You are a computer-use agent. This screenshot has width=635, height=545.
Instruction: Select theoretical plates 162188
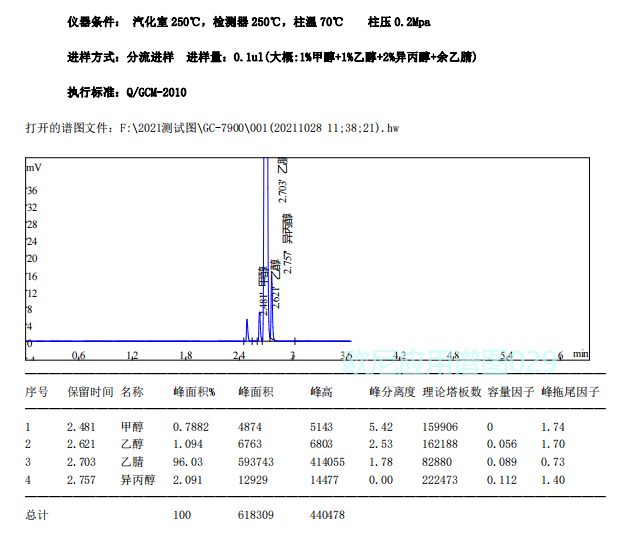(440, 444)
